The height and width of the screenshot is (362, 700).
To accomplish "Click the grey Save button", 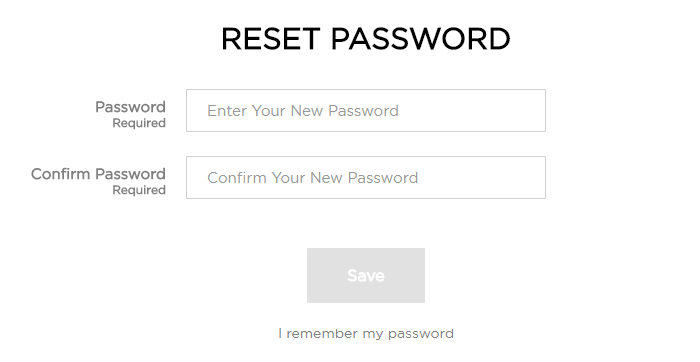I will [x=366, y=275].
